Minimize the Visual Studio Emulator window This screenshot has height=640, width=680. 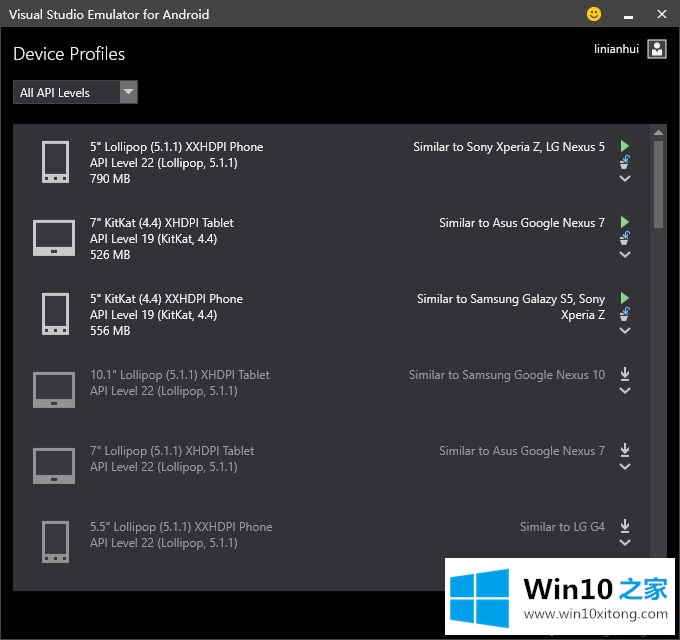click(628, 15)
